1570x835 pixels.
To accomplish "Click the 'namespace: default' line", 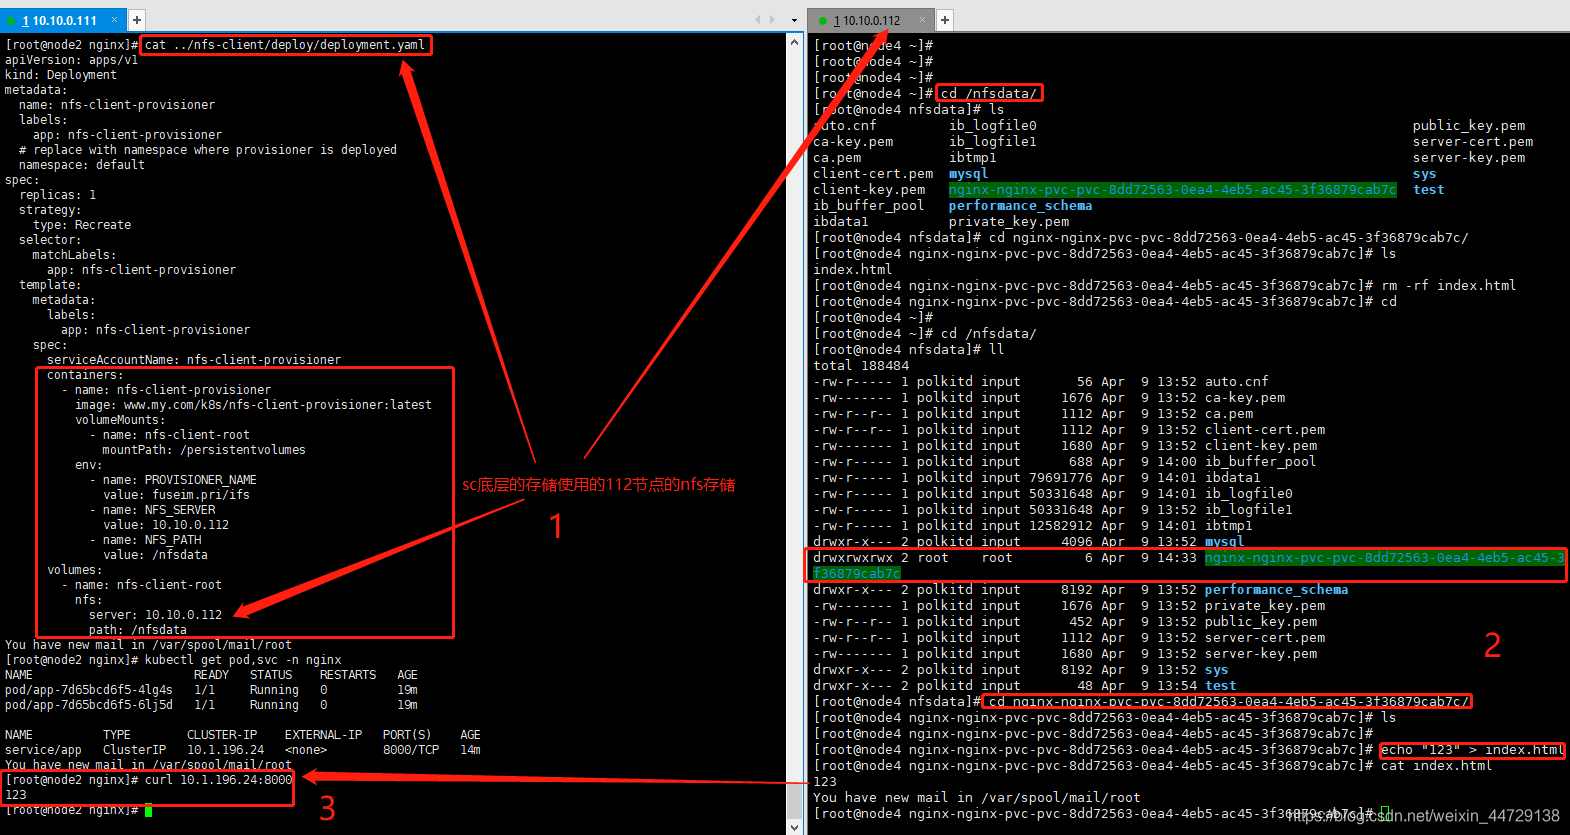I will tap(82, 165).
